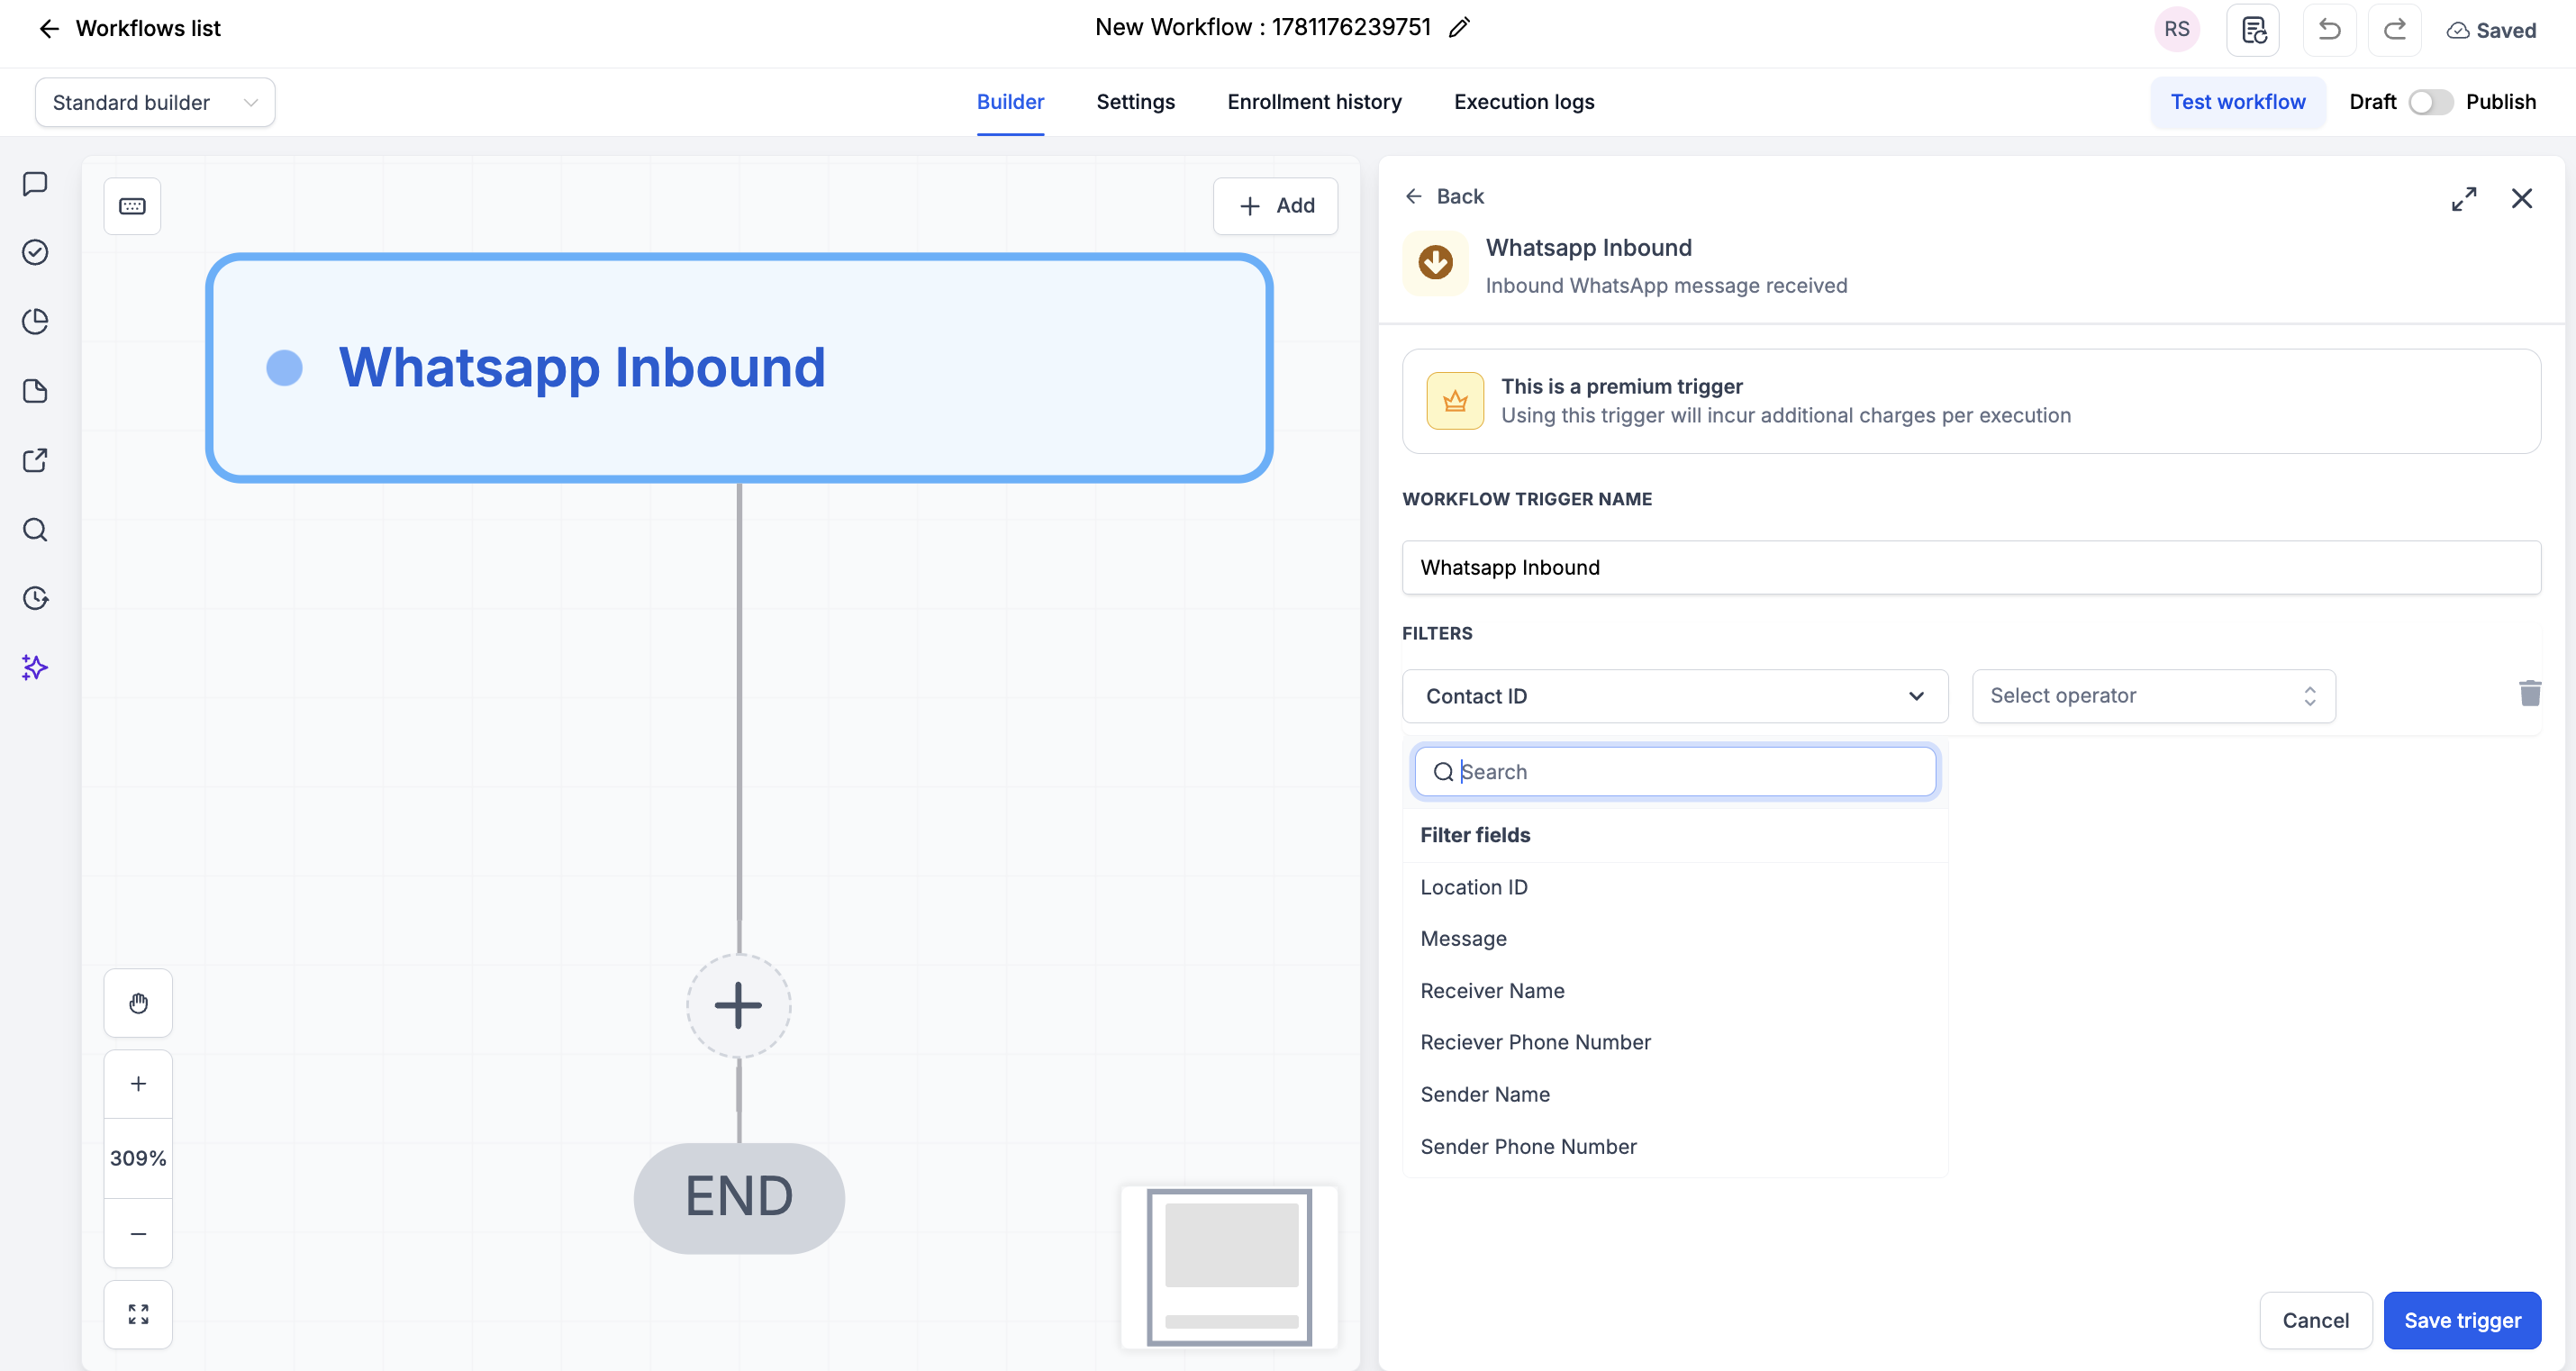Image resolution: width=2576 pixels, height=1371 pixels.
Task: Add a step with the plus node
Action: point(738,1005)
